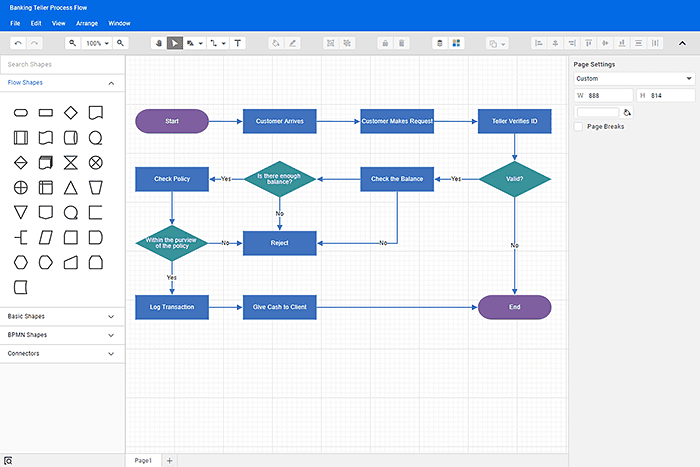This screenshot has width=700, height=467.
Task: Open the Window menu
Action: pyautogui.click(x=119, y=23)
